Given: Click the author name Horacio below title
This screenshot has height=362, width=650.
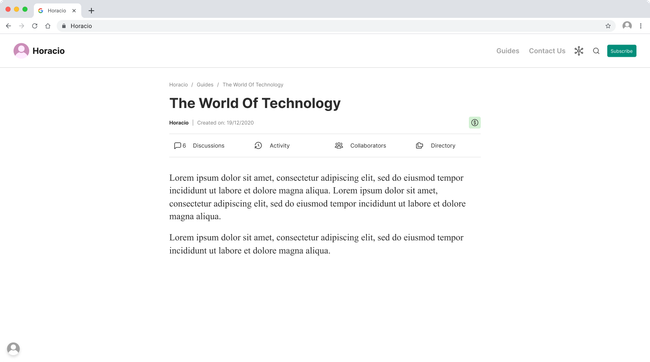Looking at the screenshot, I should pyautogui.click(x=179, y=123).
